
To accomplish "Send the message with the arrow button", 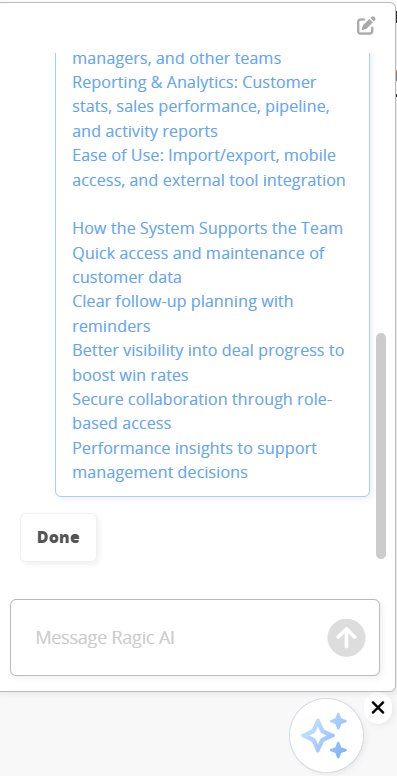I will coord(347,637).
